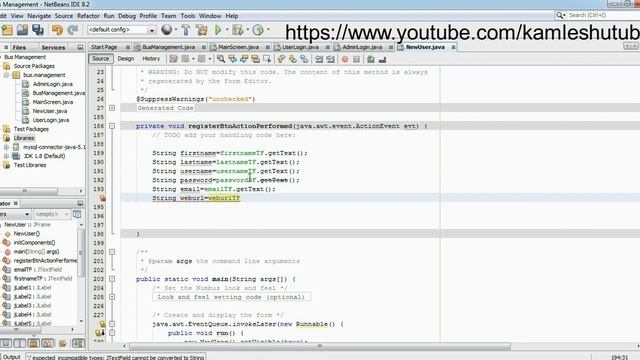Collapse the main method fold on line 203
The image size is (640, 360).
point(112,279)
